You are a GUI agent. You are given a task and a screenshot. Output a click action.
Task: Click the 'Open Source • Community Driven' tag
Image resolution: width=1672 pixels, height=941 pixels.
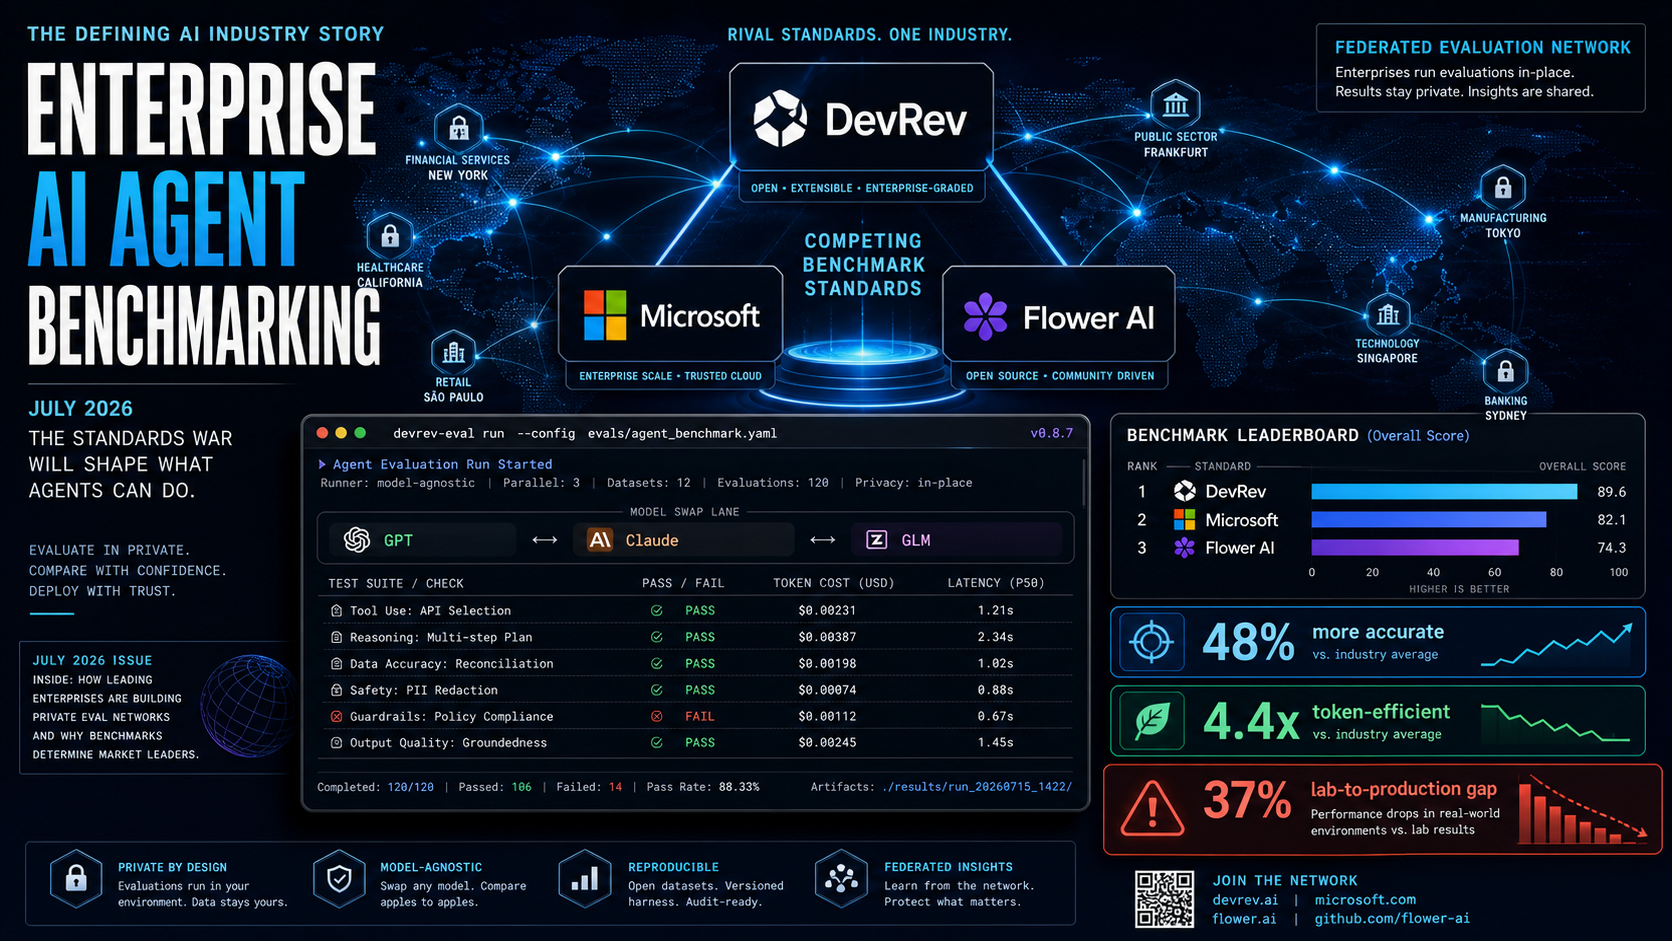coord(1060,376)
